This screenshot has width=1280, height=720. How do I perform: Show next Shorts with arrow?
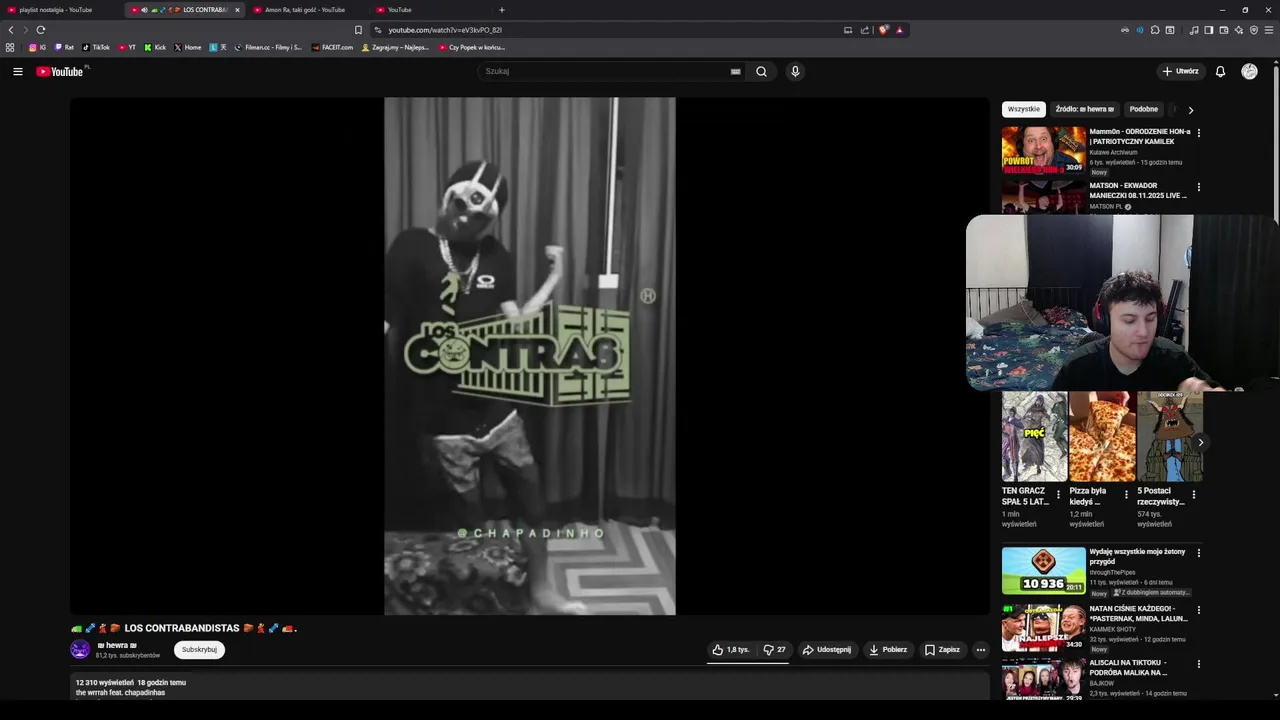pos(1200,442)
